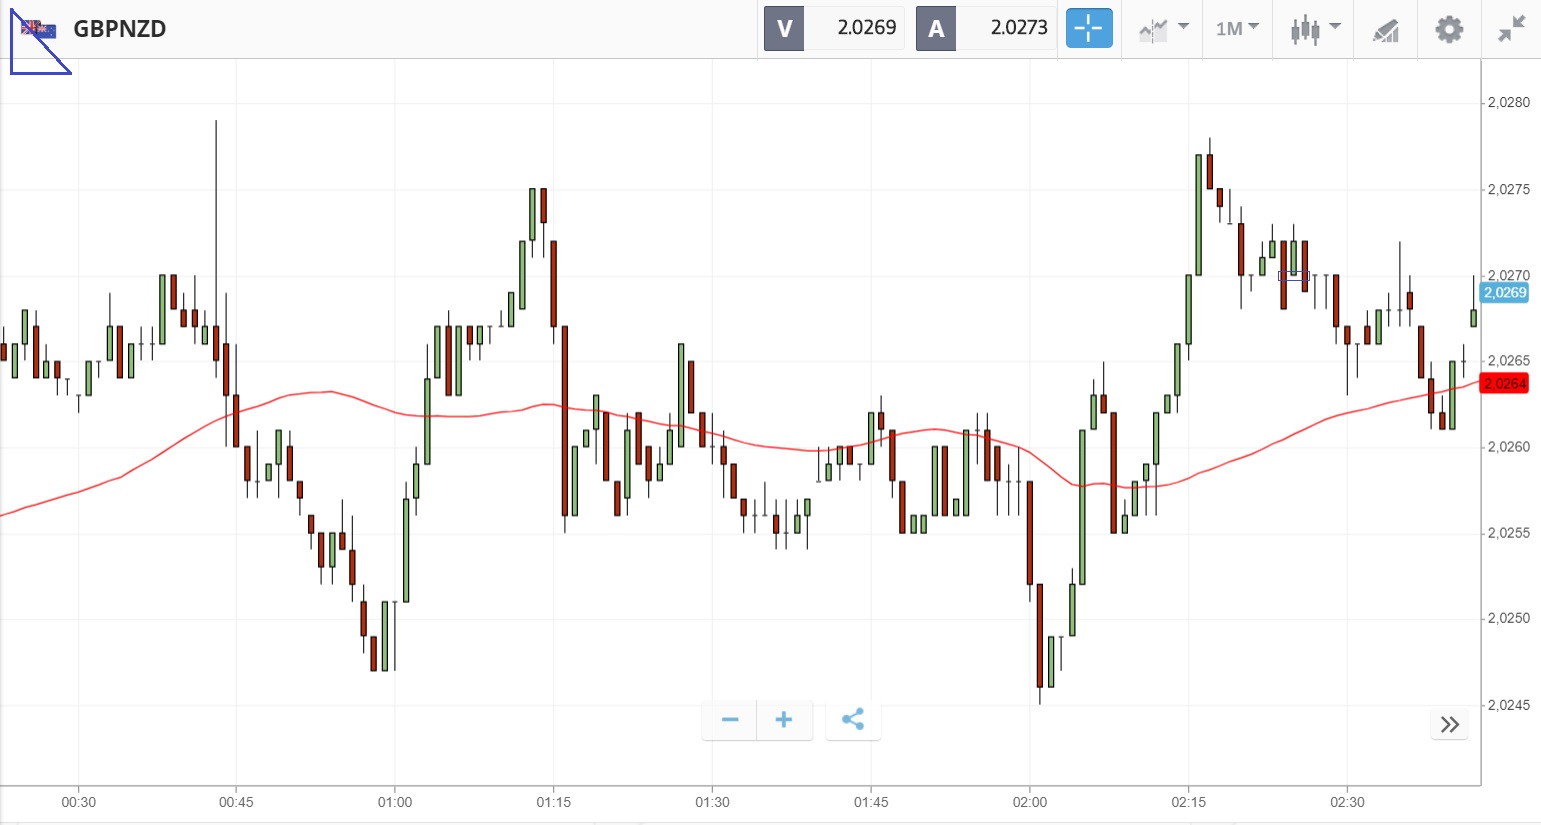Click the GBPNZD flag icon
Viewport: 1541px width, 825px height.
40,29
